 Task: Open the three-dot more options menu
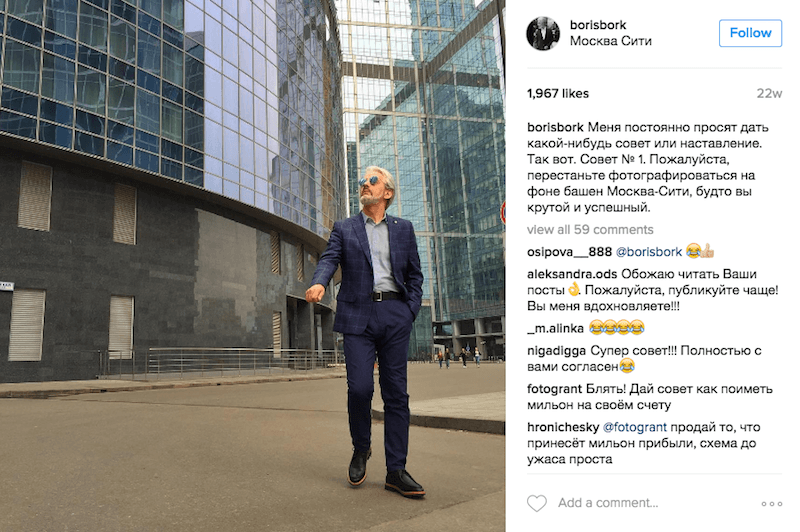coord(771,503)
